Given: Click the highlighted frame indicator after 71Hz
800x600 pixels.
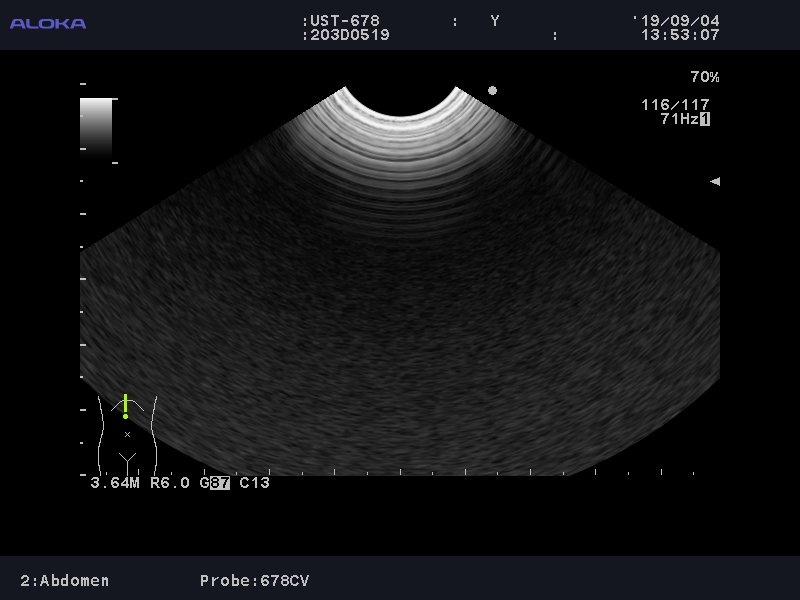Looking at the screenshot, I should (x=705, y=119).
